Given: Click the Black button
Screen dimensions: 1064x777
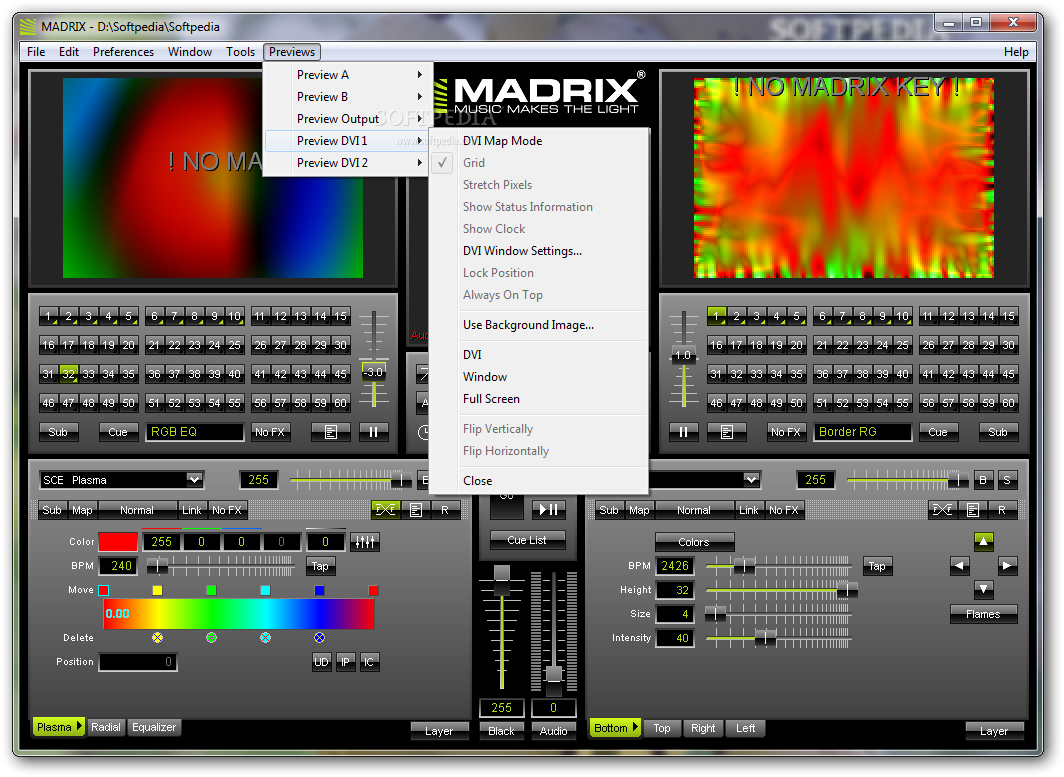Looking at the screenshot, I should (x=501, y=731).
